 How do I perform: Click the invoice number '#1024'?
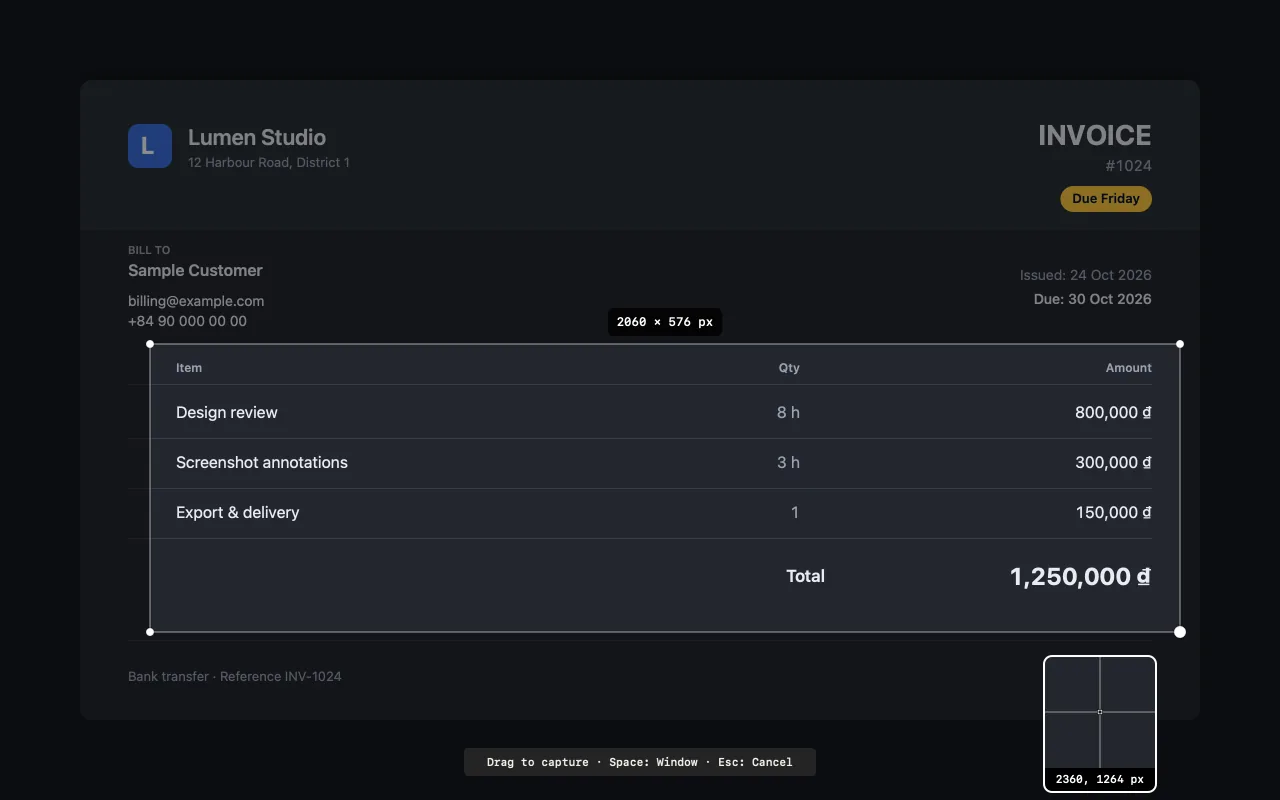click(x=1129, y=166)
